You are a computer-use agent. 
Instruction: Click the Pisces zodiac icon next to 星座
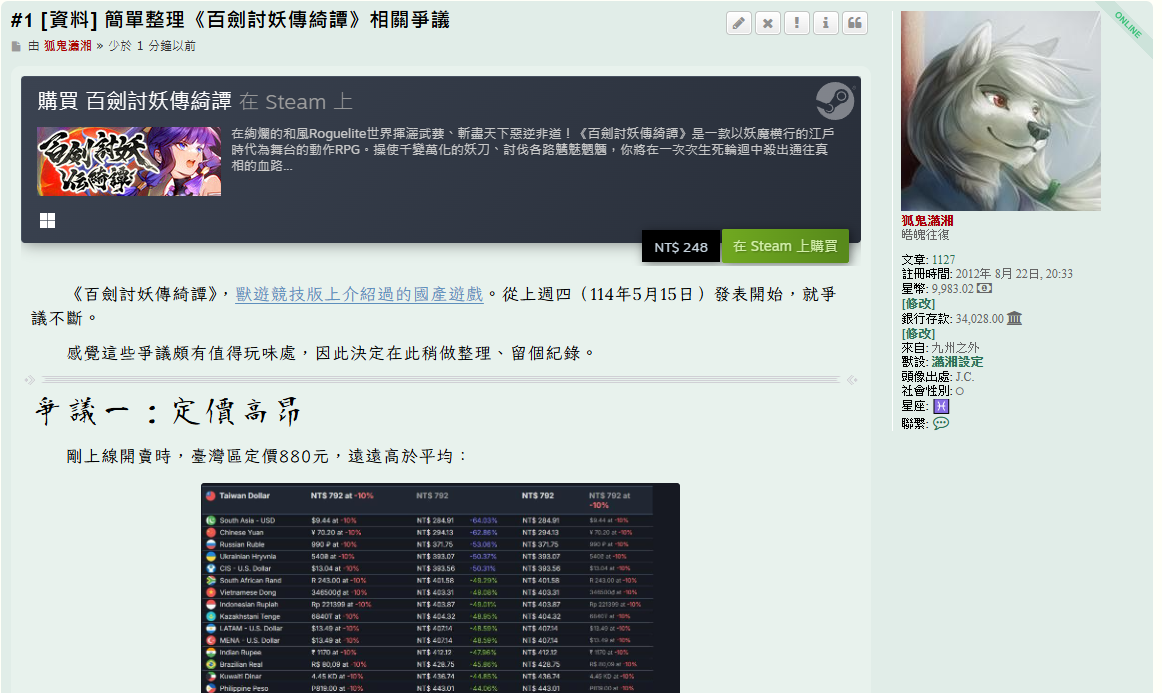pyautogui.click(x=940, y=406)
